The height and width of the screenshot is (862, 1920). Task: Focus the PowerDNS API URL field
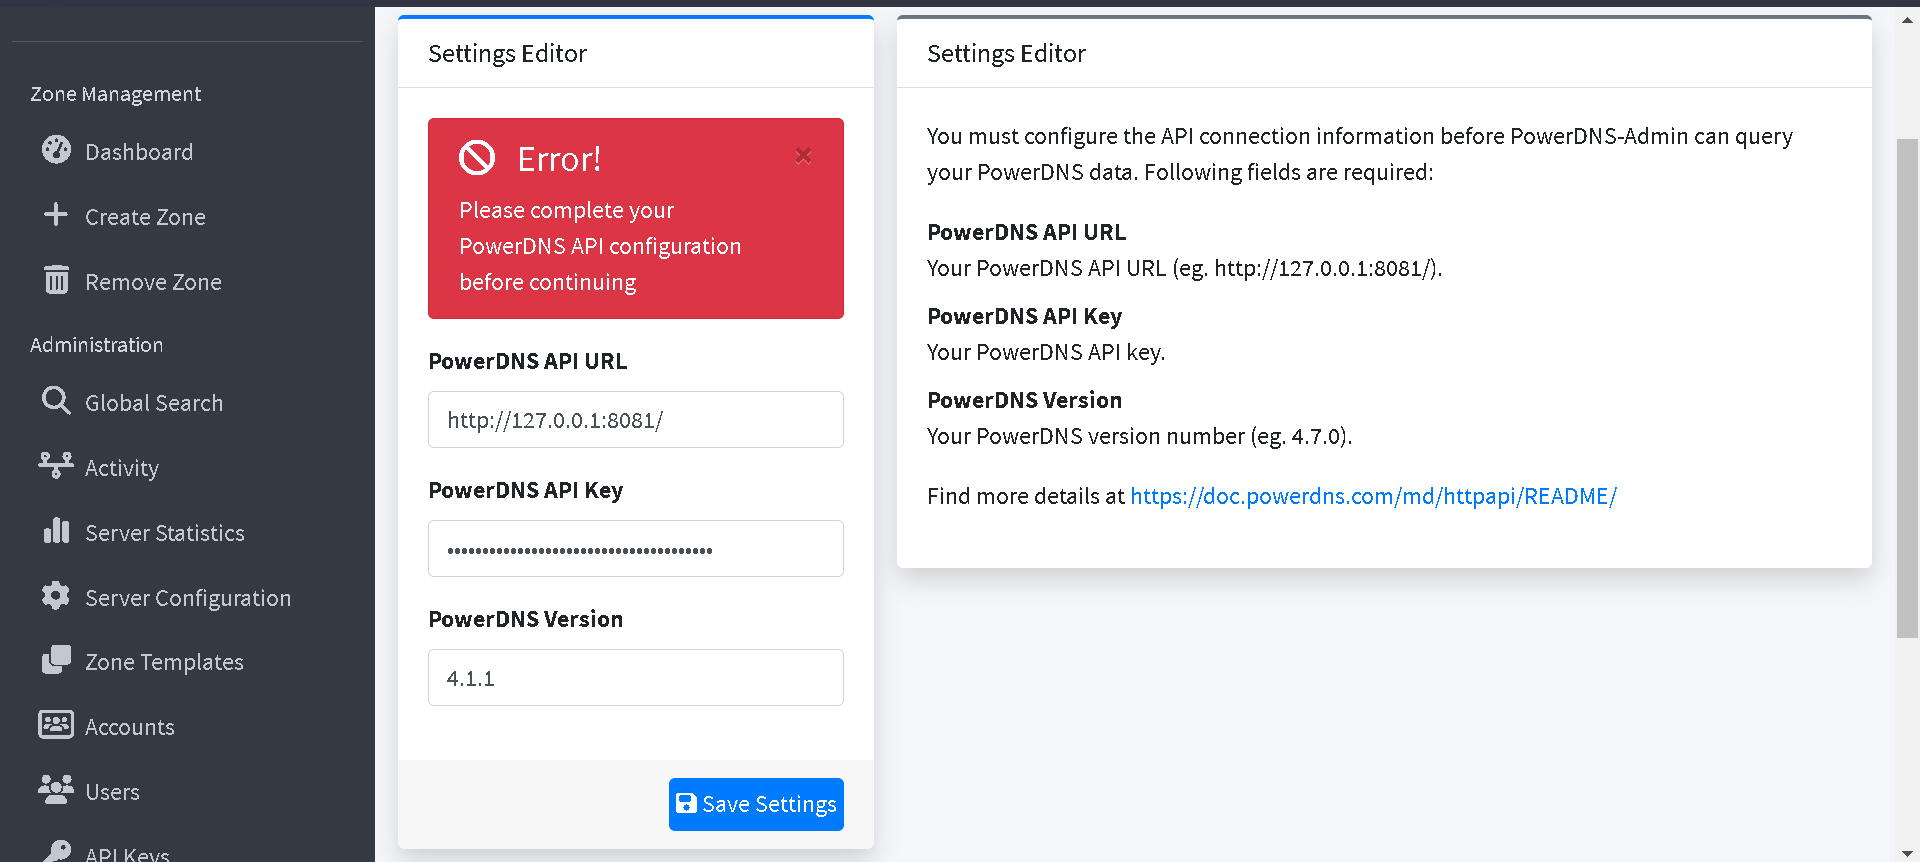point(636,420)
